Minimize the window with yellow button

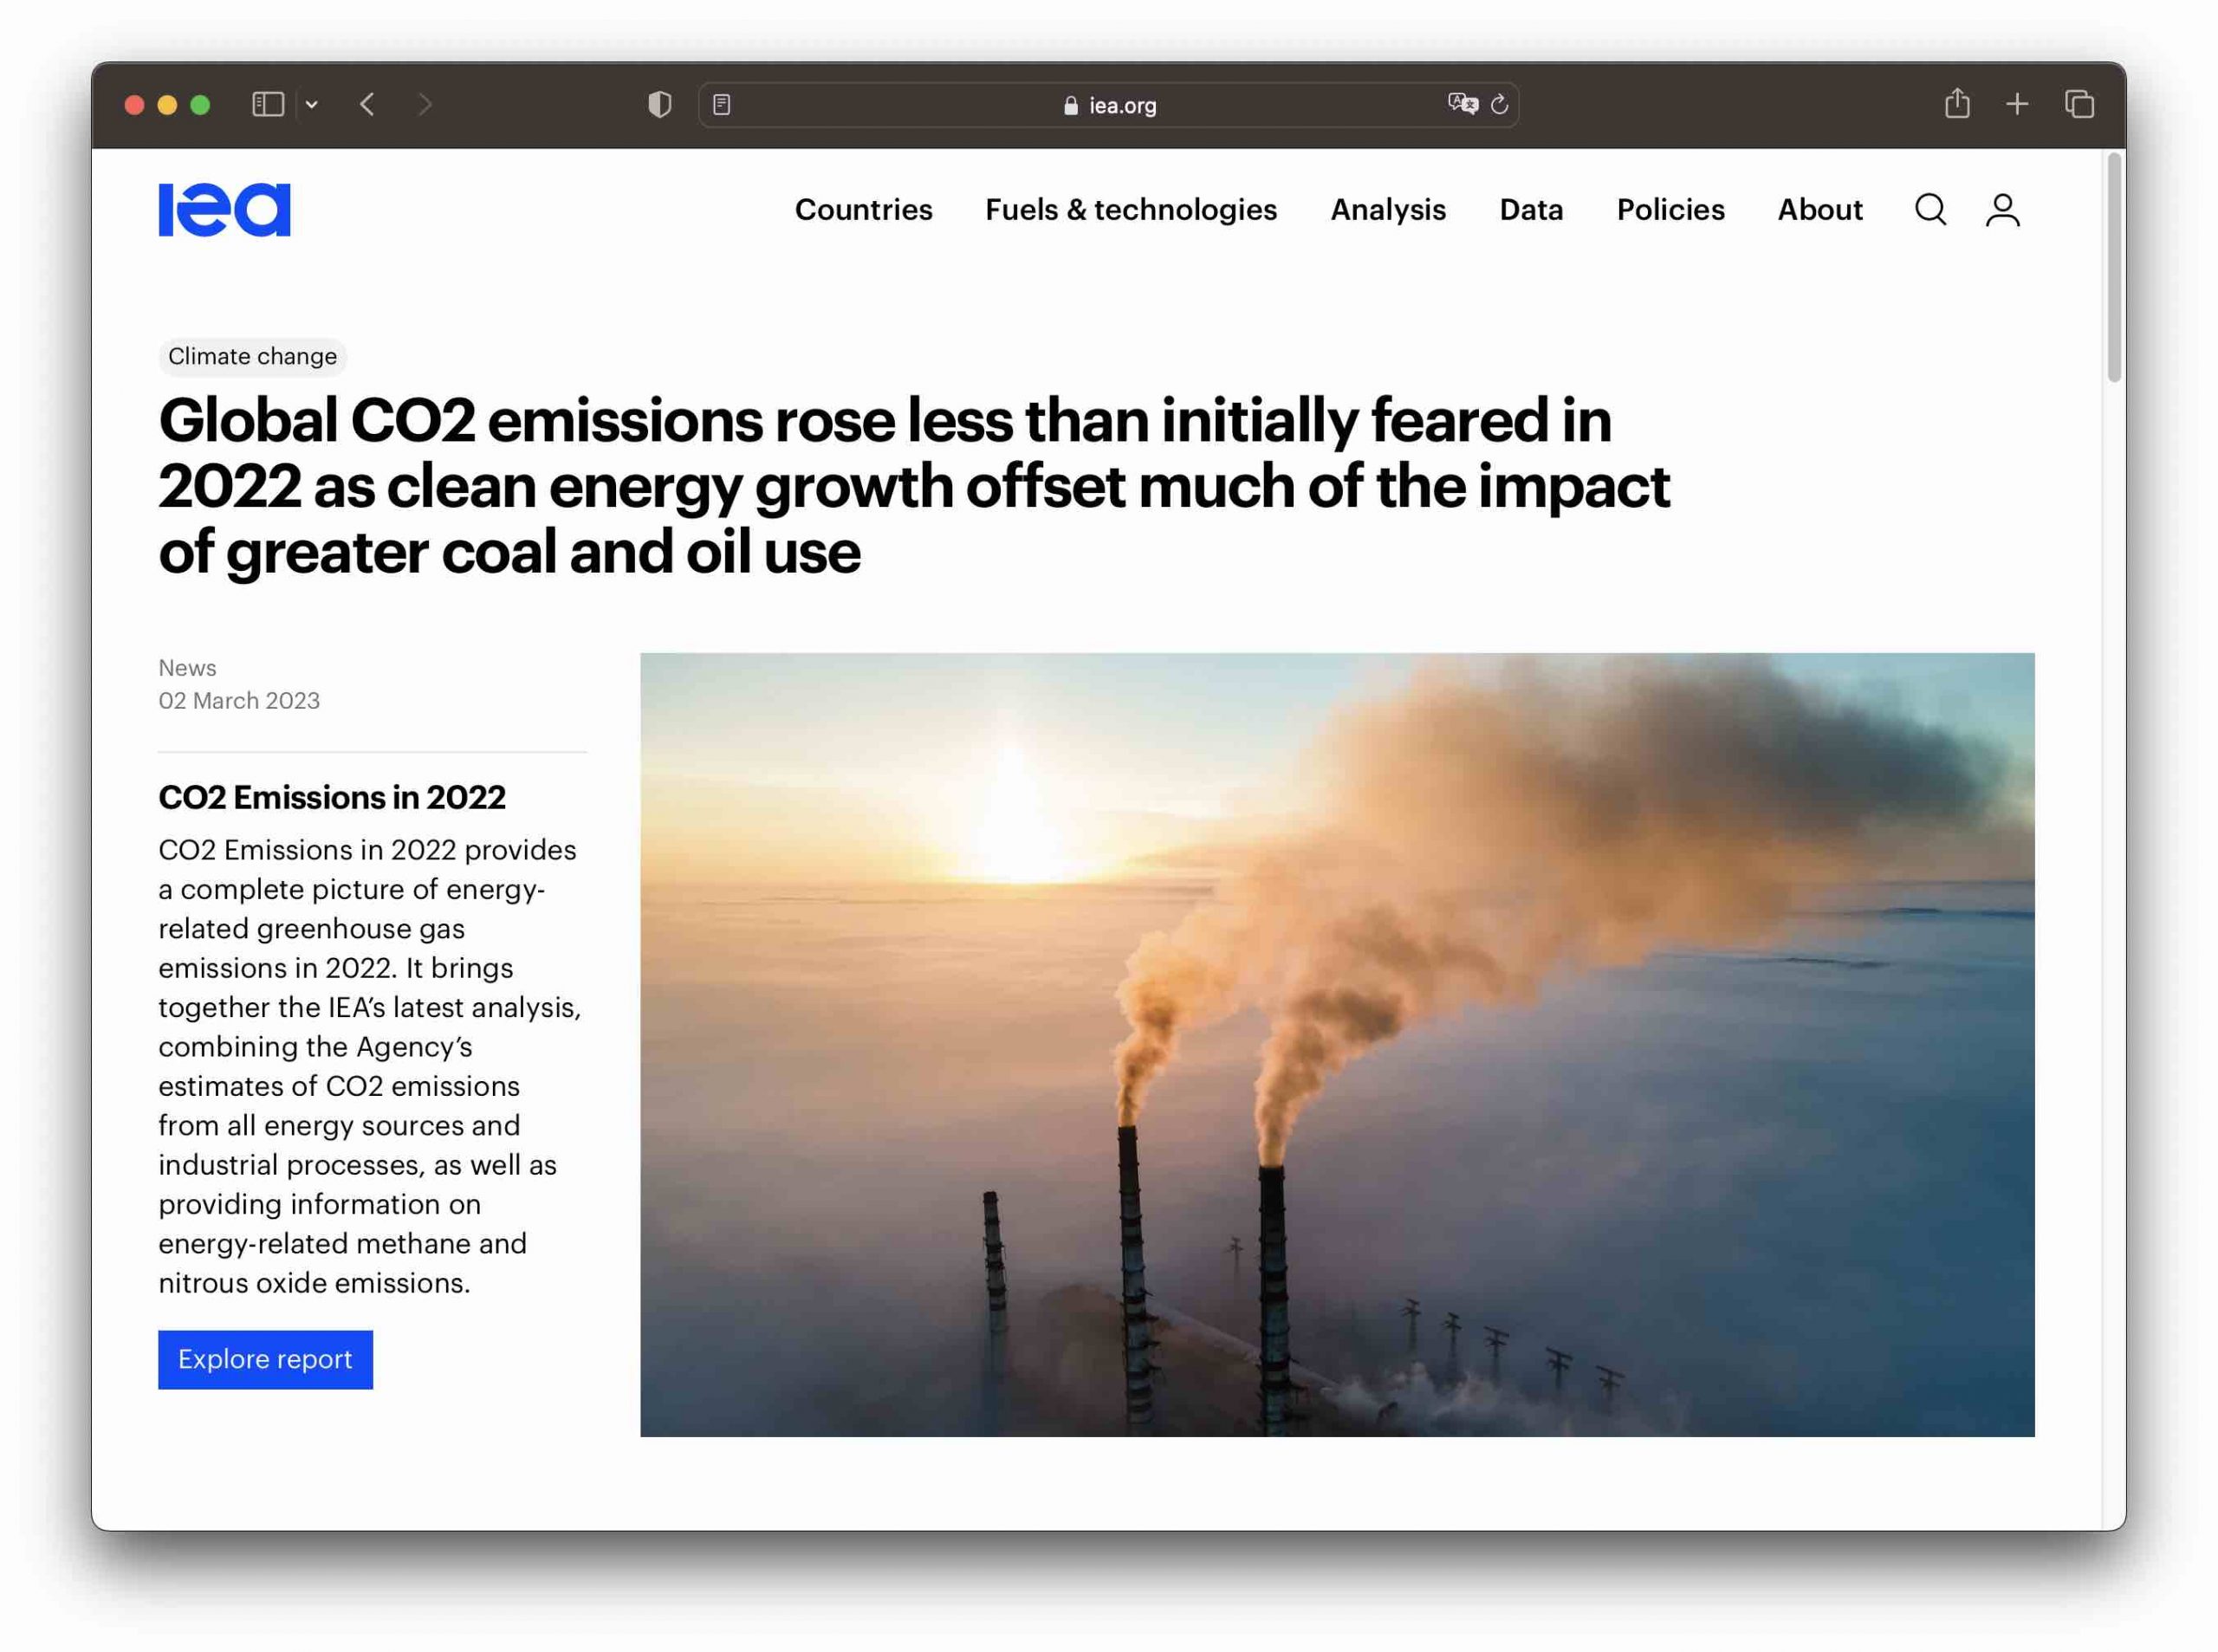tap(167, 105)
